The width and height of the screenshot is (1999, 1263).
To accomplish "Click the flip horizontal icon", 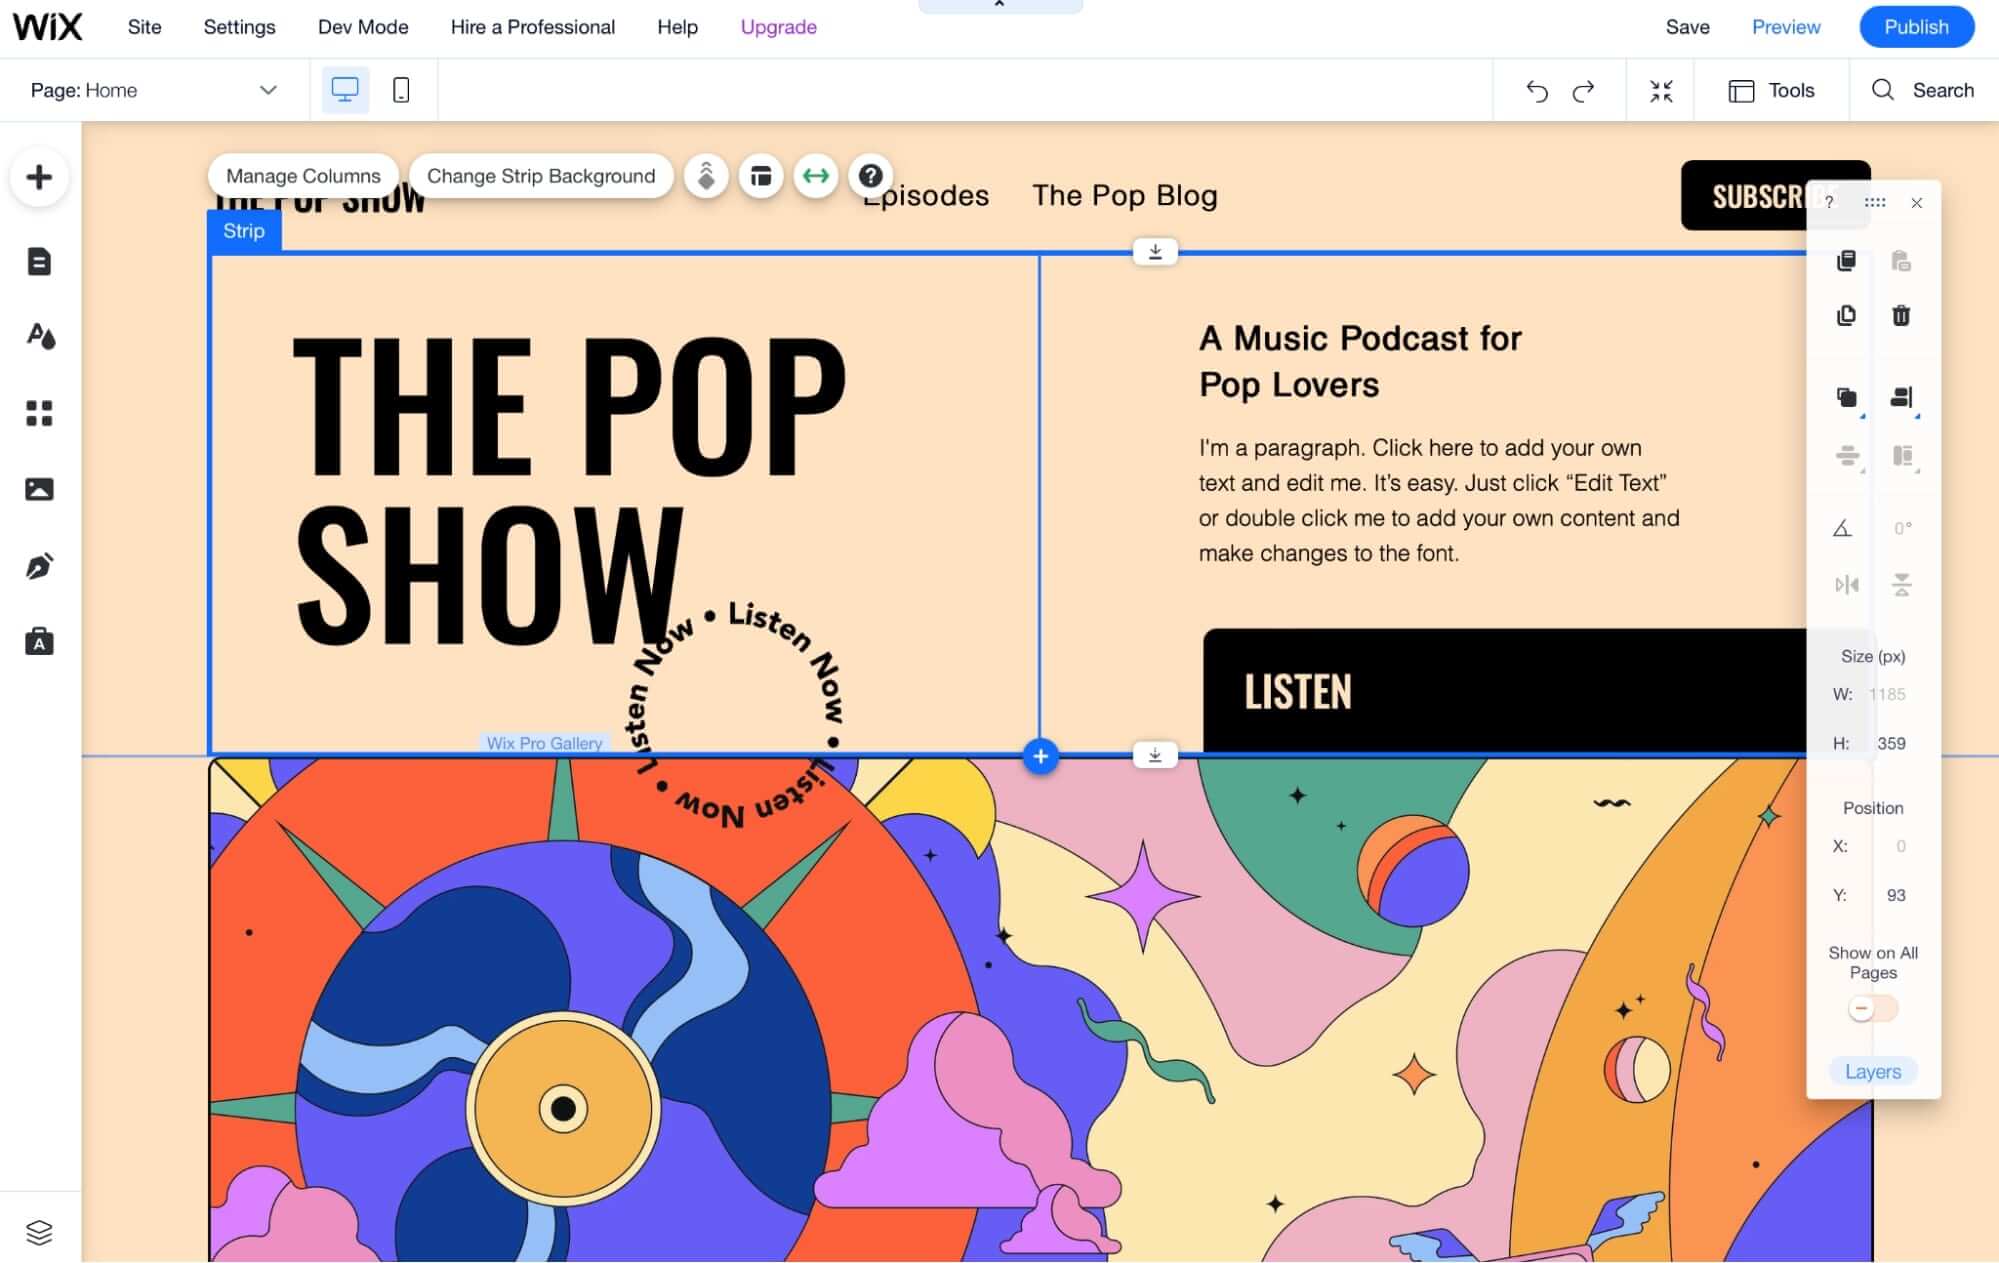I will [x=1847, y=584].
